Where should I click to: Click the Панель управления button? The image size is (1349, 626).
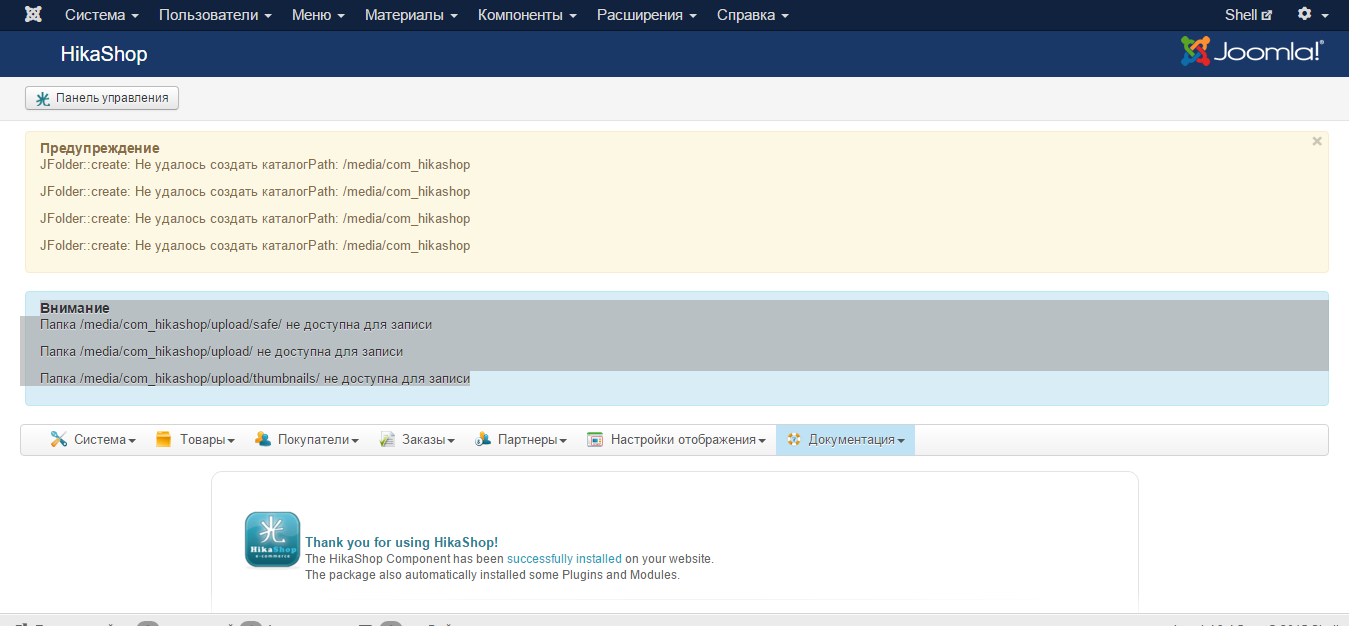(x=102, y=98)
